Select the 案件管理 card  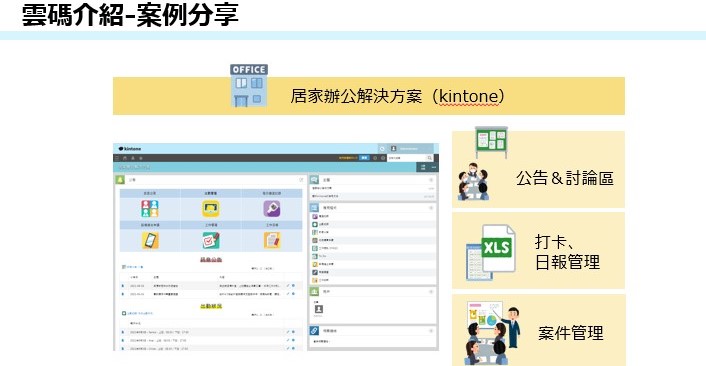click(x=539, y=330)
